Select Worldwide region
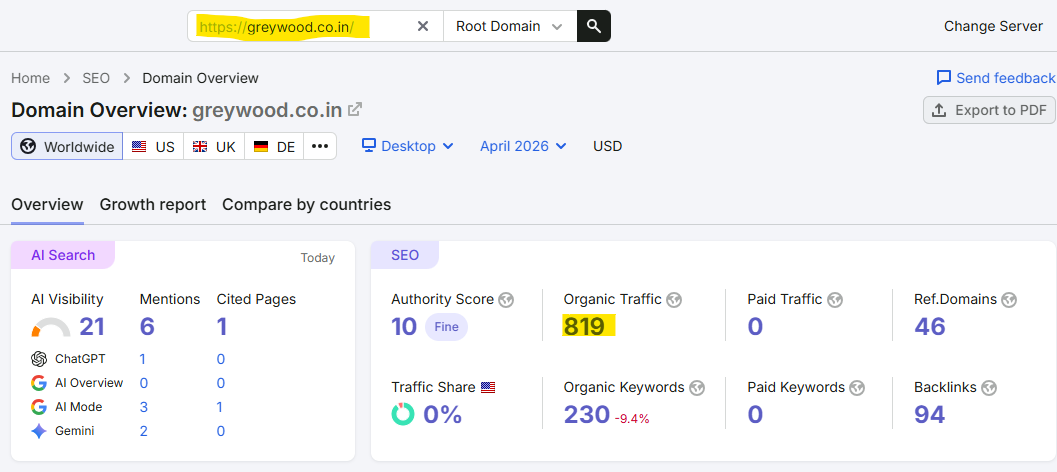The height and width of the screenshot is (472, 1057). [x=67, y=146]
